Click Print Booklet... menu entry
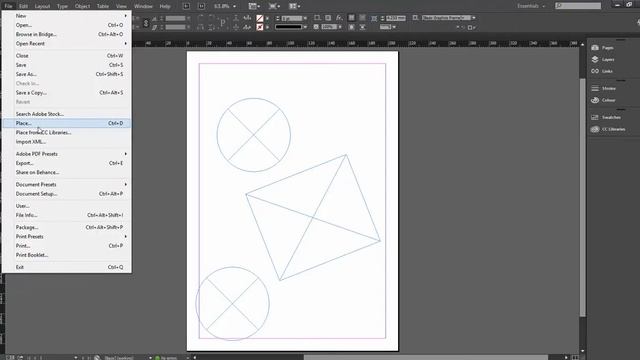This screenshot has width=640, height=360. click(x=67, y=255)
